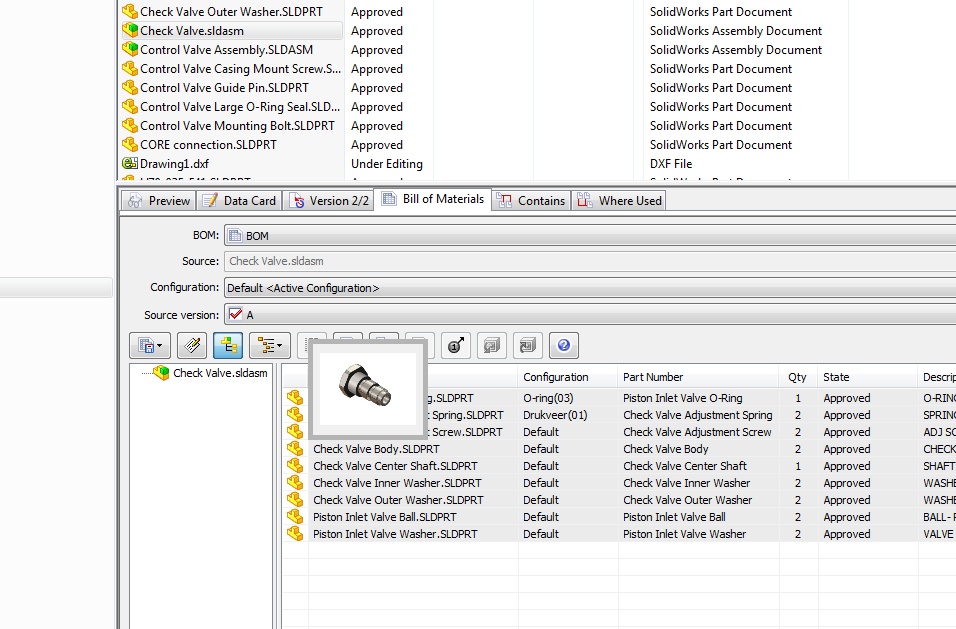
Task: Click the part thumbnail preview image
Action: pos(368,388)
